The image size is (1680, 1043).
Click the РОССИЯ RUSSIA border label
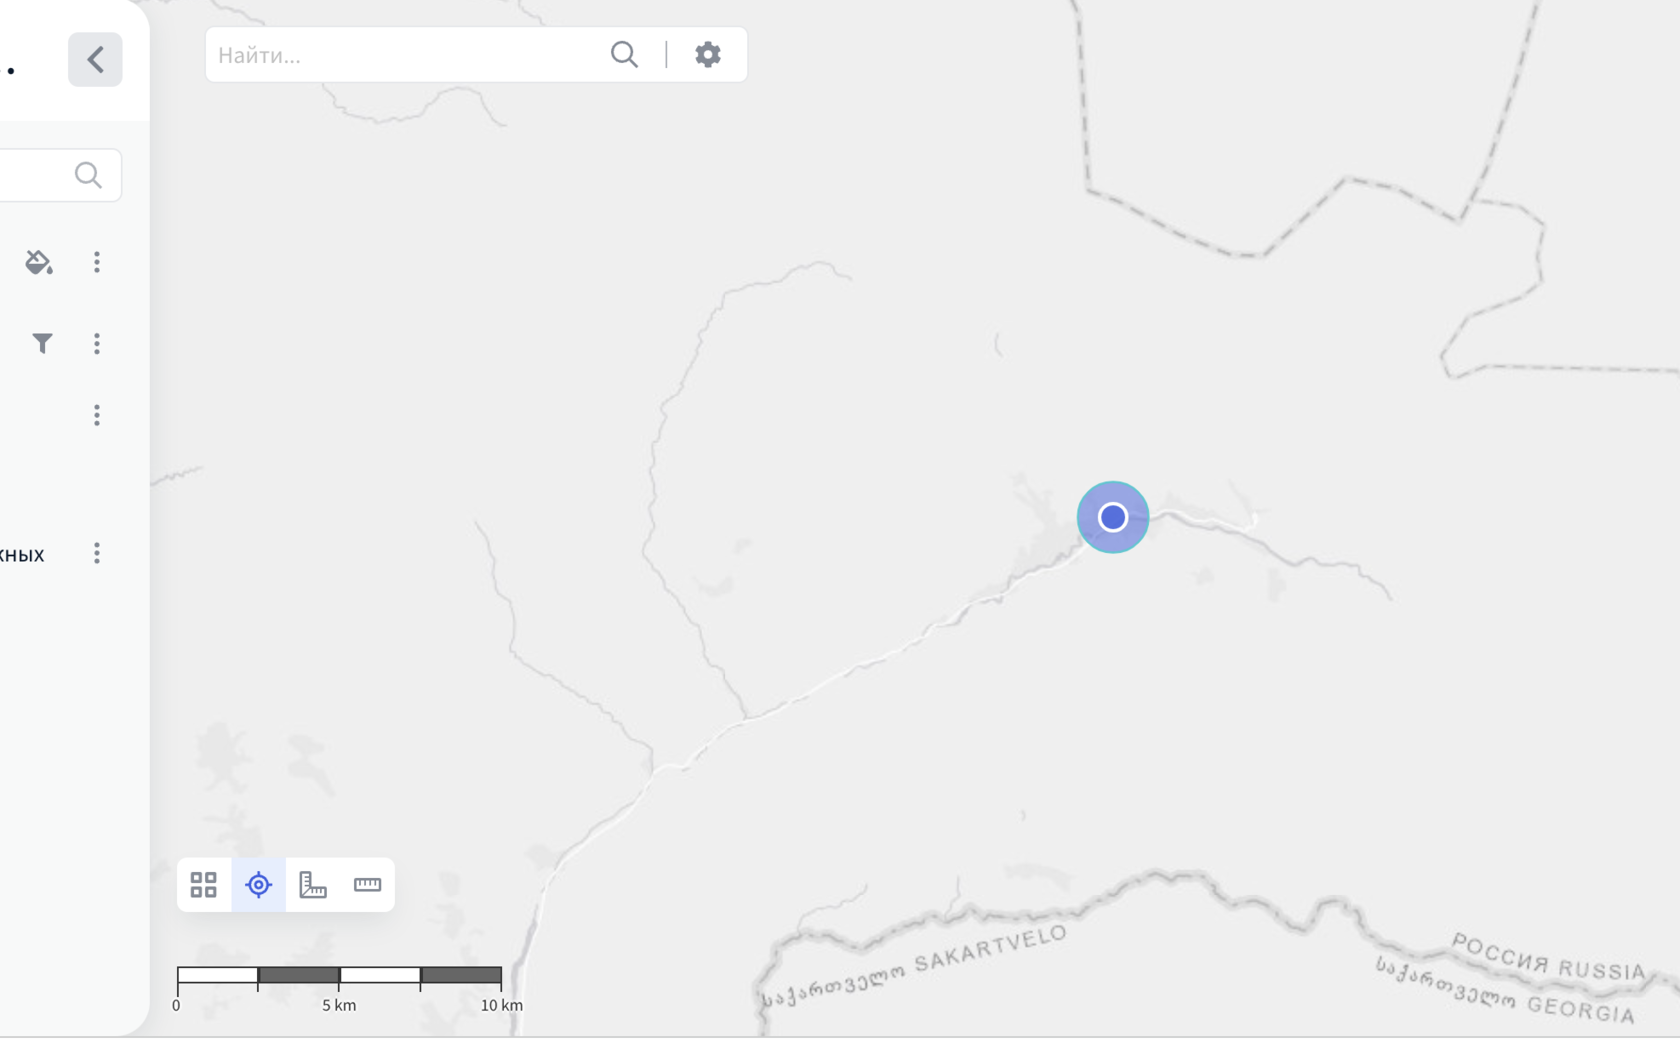1548,957
